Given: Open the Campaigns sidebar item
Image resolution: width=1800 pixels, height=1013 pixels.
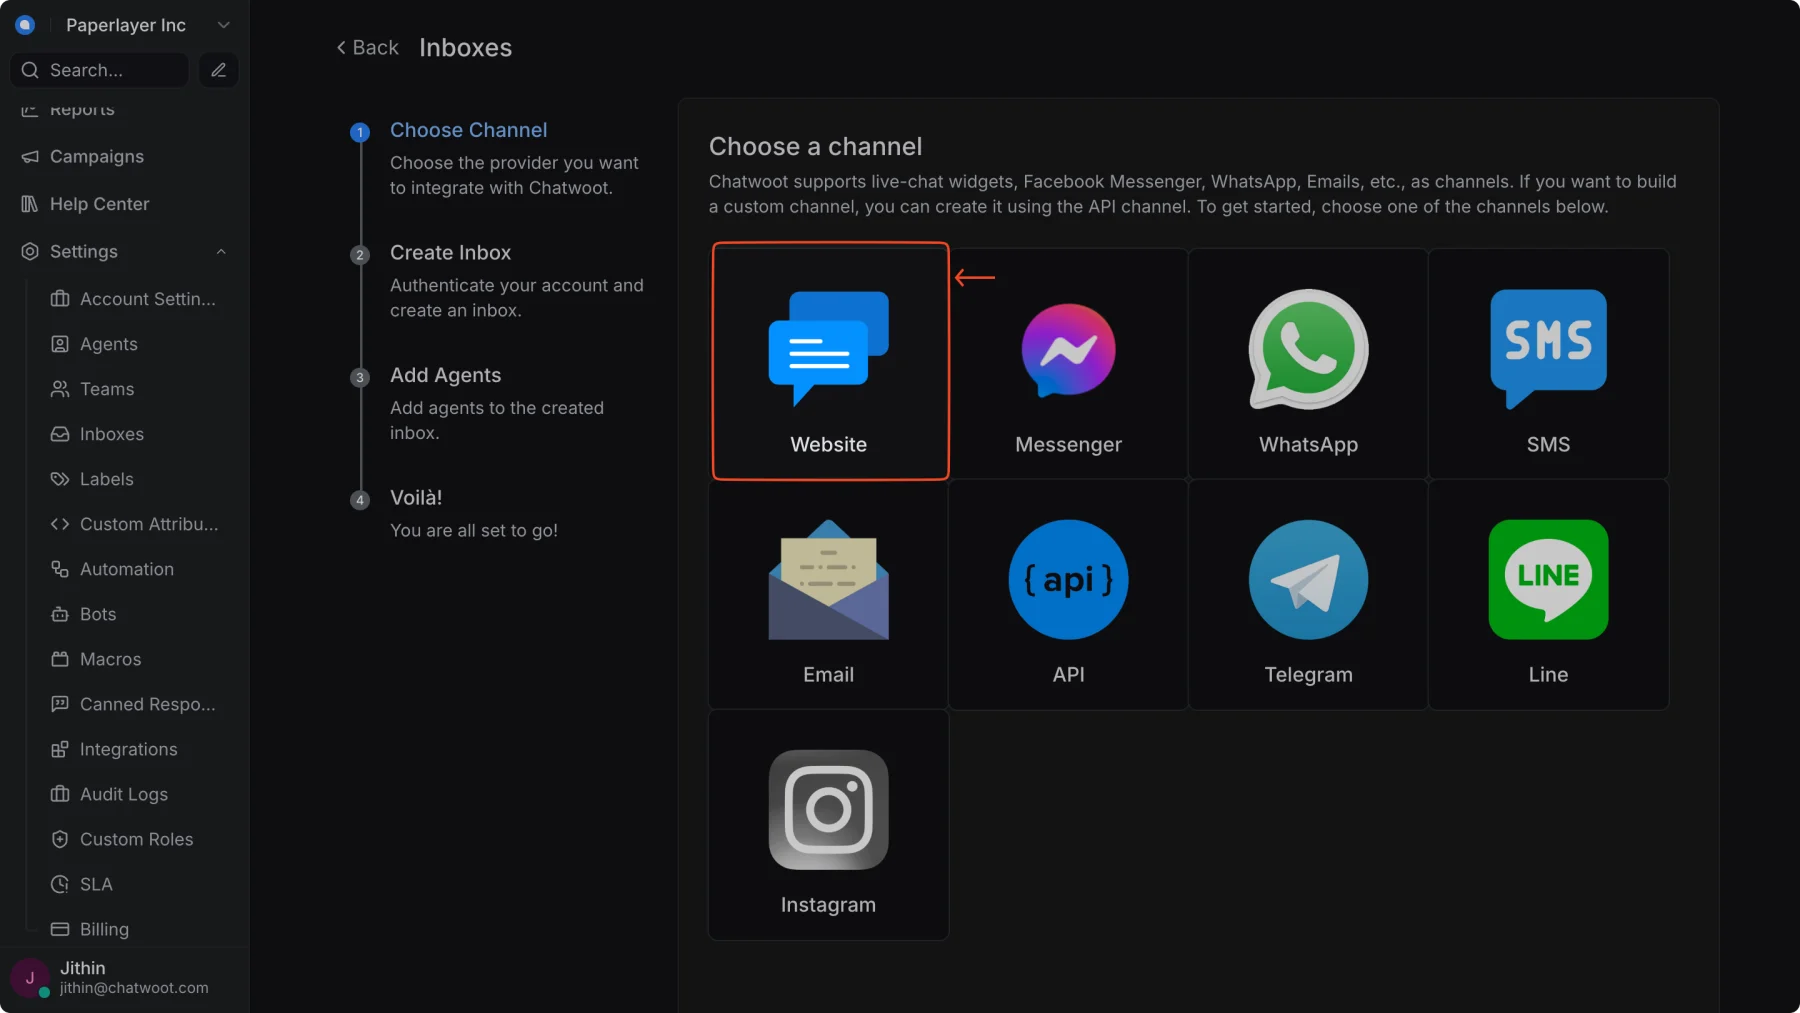Looking at the screenshot, I should pyautogui.click(x=96, y=157).
